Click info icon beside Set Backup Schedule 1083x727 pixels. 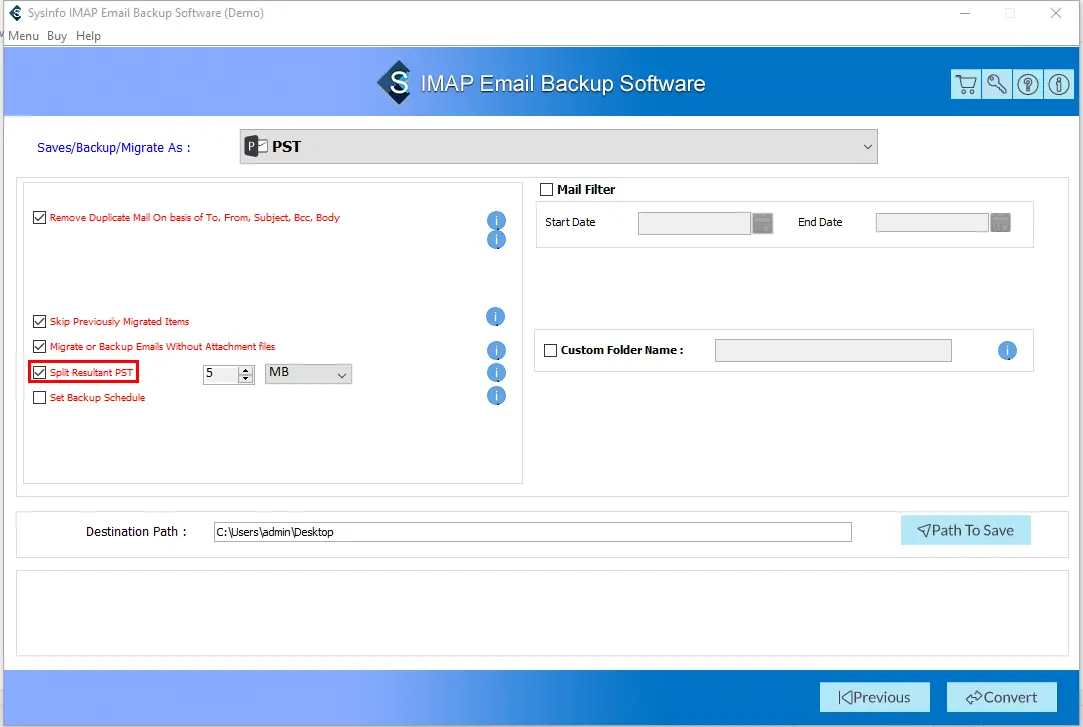click(495, 396)
